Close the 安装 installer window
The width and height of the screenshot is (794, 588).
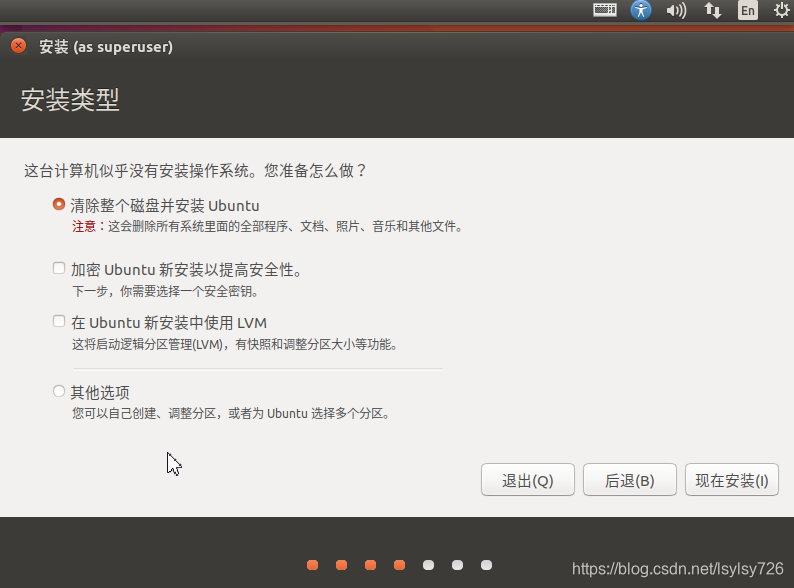tap(19, 46)
